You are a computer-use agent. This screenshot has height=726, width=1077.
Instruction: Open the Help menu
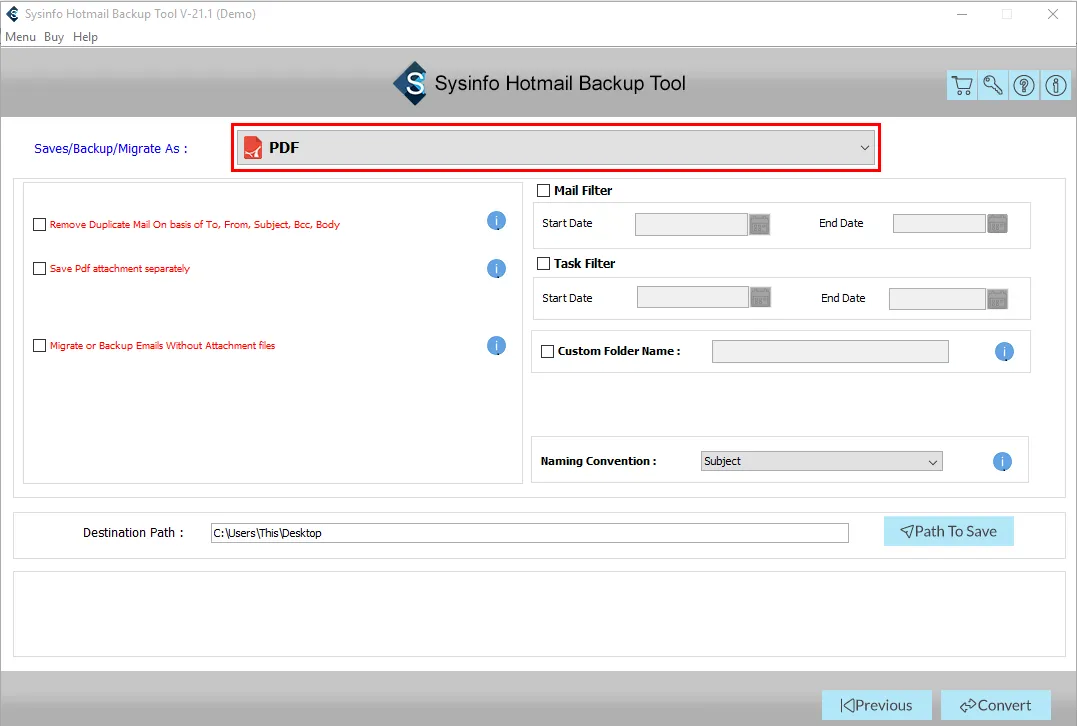[x=85, y=36]
